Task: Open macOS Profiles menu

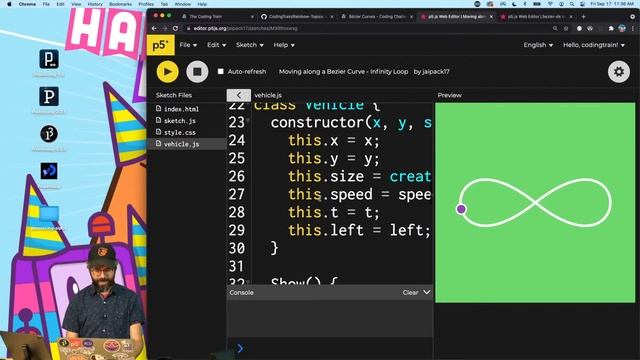Action: pyautogui.click(x=146, y=4)
